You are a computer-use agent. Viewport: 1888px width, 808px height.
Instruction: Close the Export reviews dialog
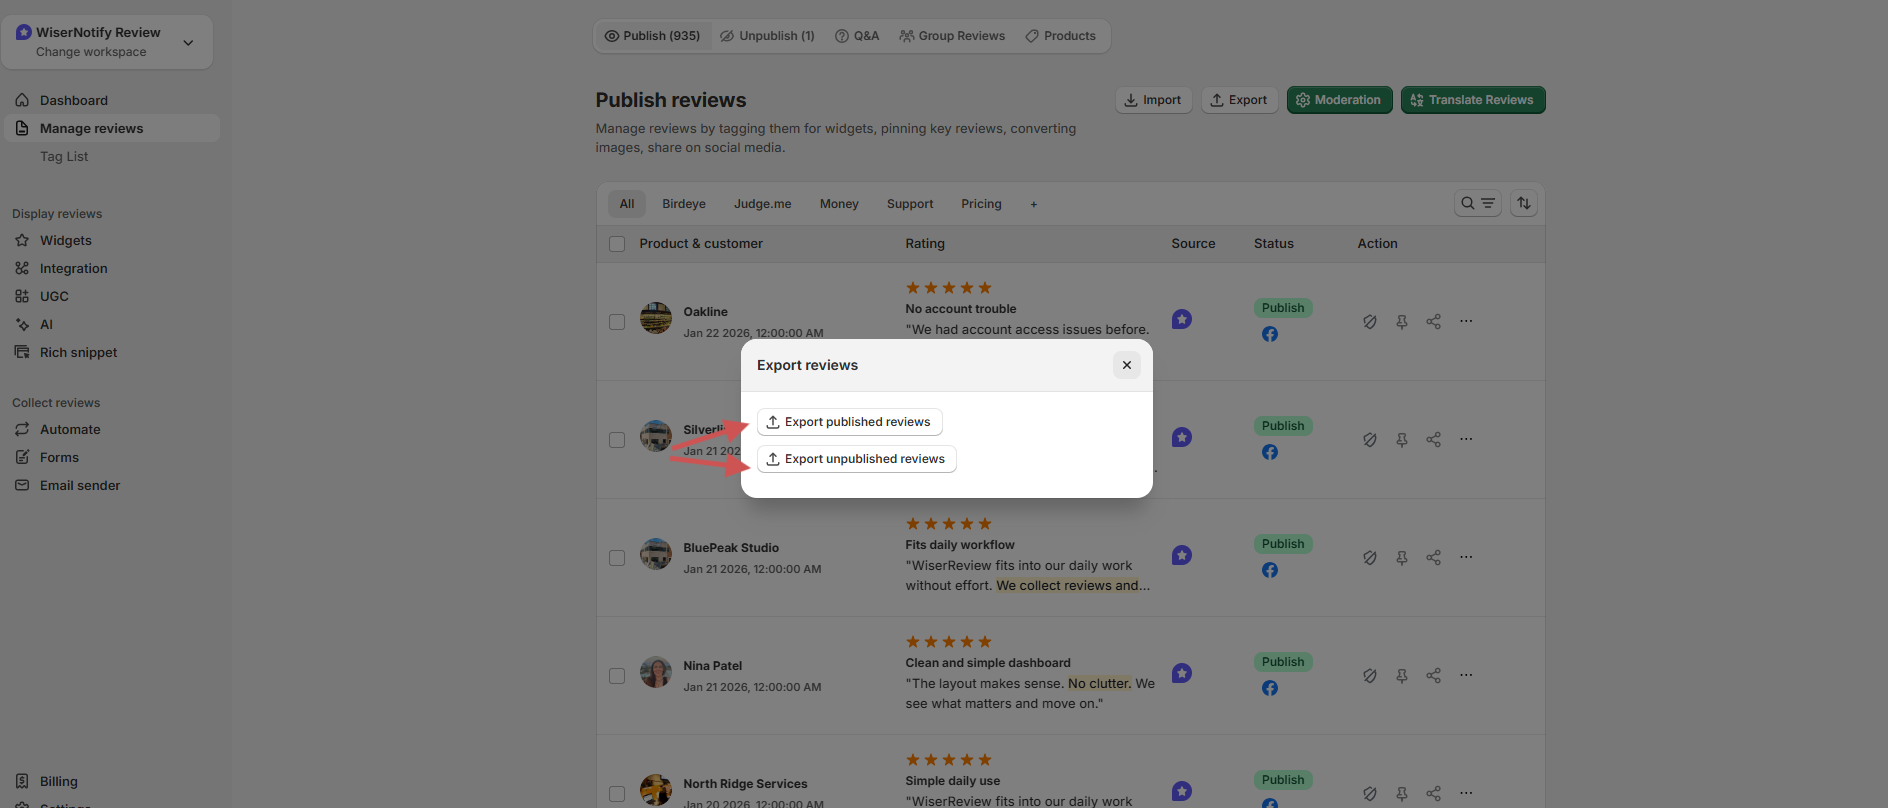[x=1126, y=365]
